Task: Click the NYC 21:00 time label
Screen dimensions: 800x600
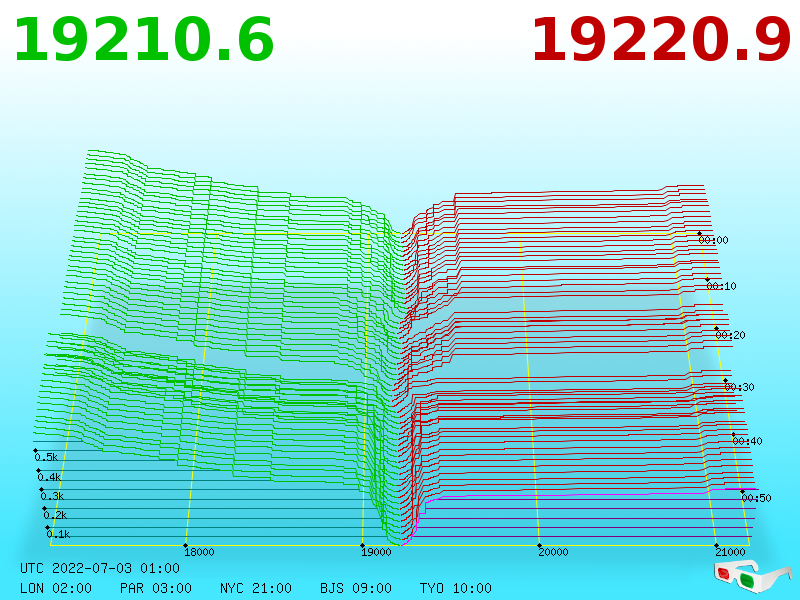Action: [256, 588]
